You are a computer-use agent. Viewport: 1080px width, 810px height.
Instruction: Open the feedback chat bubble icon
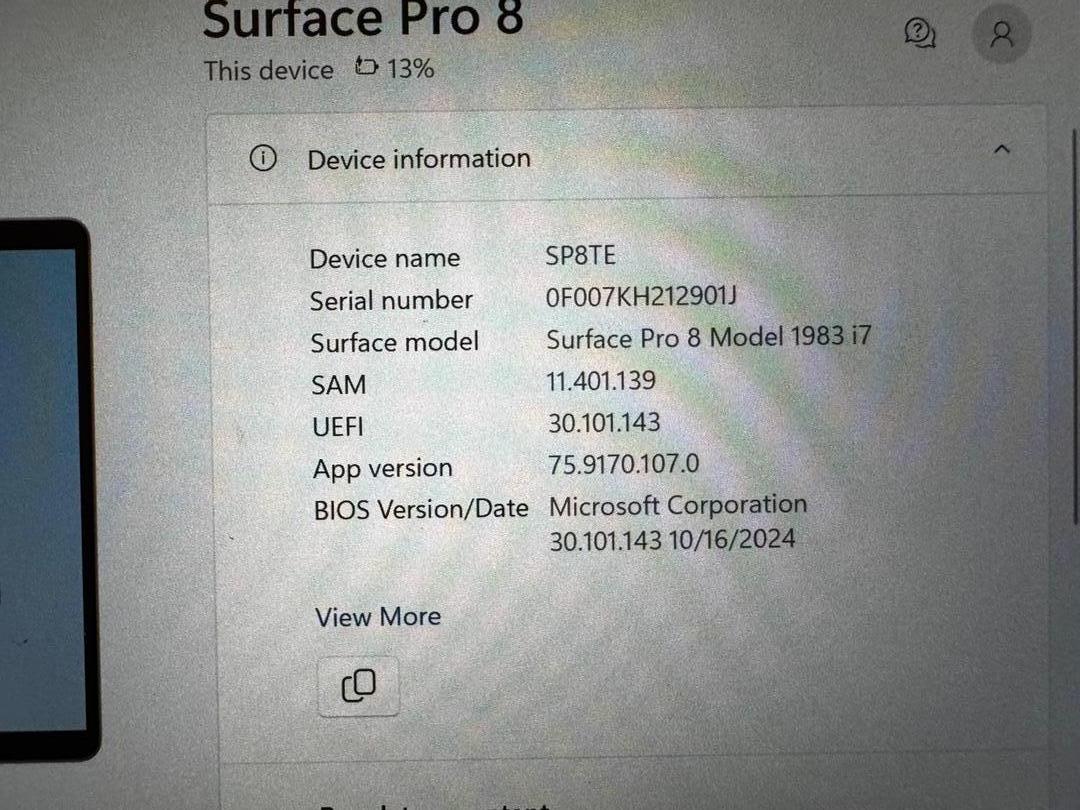[920, 32]
